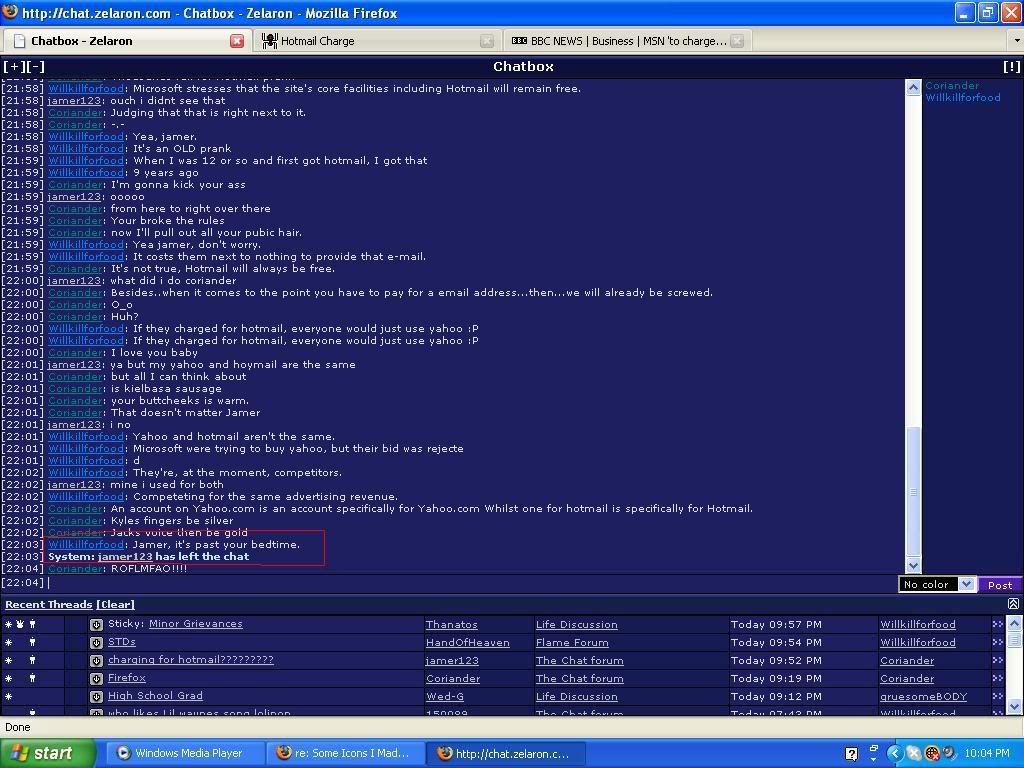Click the [!] button in Chatbox header
This screenshot has height=768, width=1024.
point(1012,67)
